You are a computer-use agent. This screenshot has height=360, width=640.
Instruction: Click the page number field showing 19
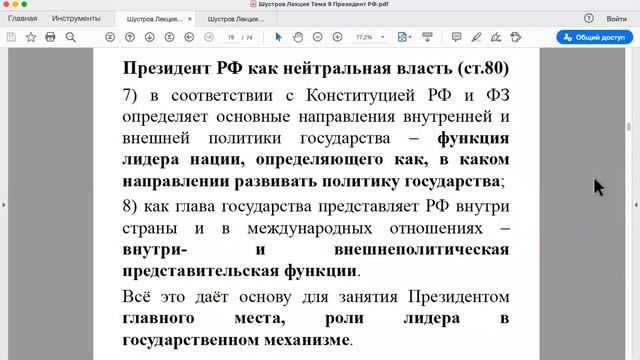(x=231, y=37)
